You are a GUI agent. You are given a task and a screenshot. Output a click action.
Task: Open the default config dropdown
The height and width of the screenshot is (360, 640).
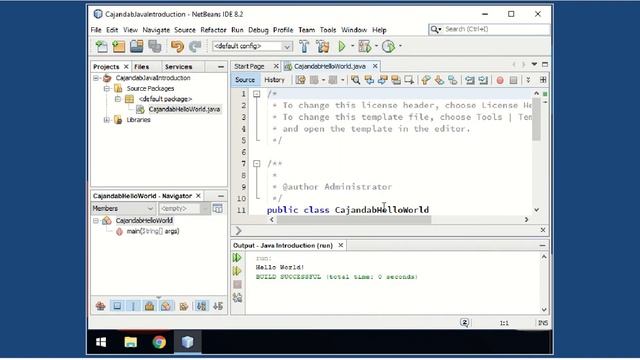pyautogui.click(x=287, y=47)
